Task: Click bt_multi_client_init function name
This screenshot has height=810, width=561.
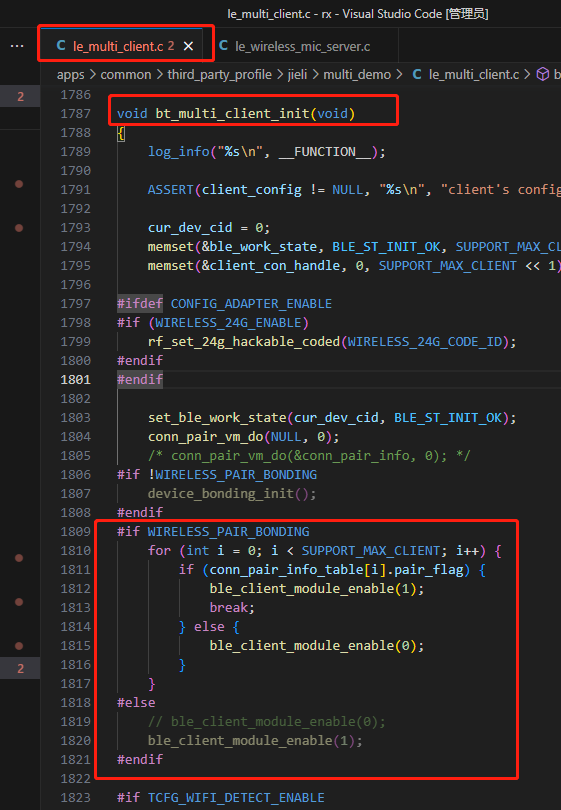Action: (232, 114)
